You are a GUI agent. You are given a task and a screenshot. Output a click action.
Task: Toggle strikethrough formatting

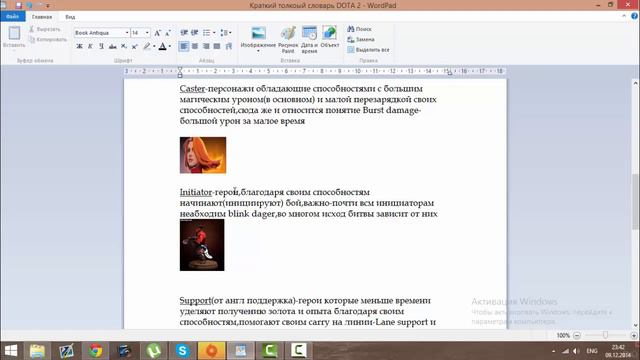tap(112, 47)
